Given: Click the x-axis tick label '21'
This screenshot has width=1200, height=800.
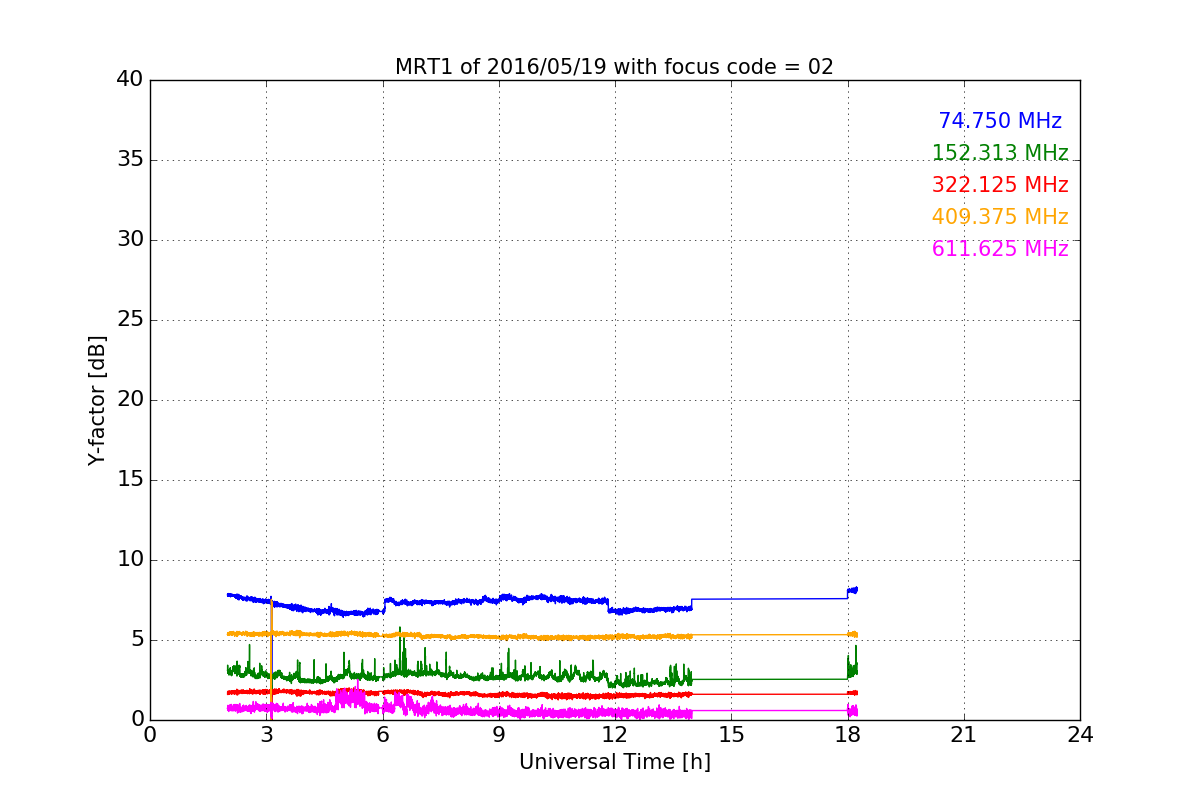Looking at the screenshot, I should 964,734.
